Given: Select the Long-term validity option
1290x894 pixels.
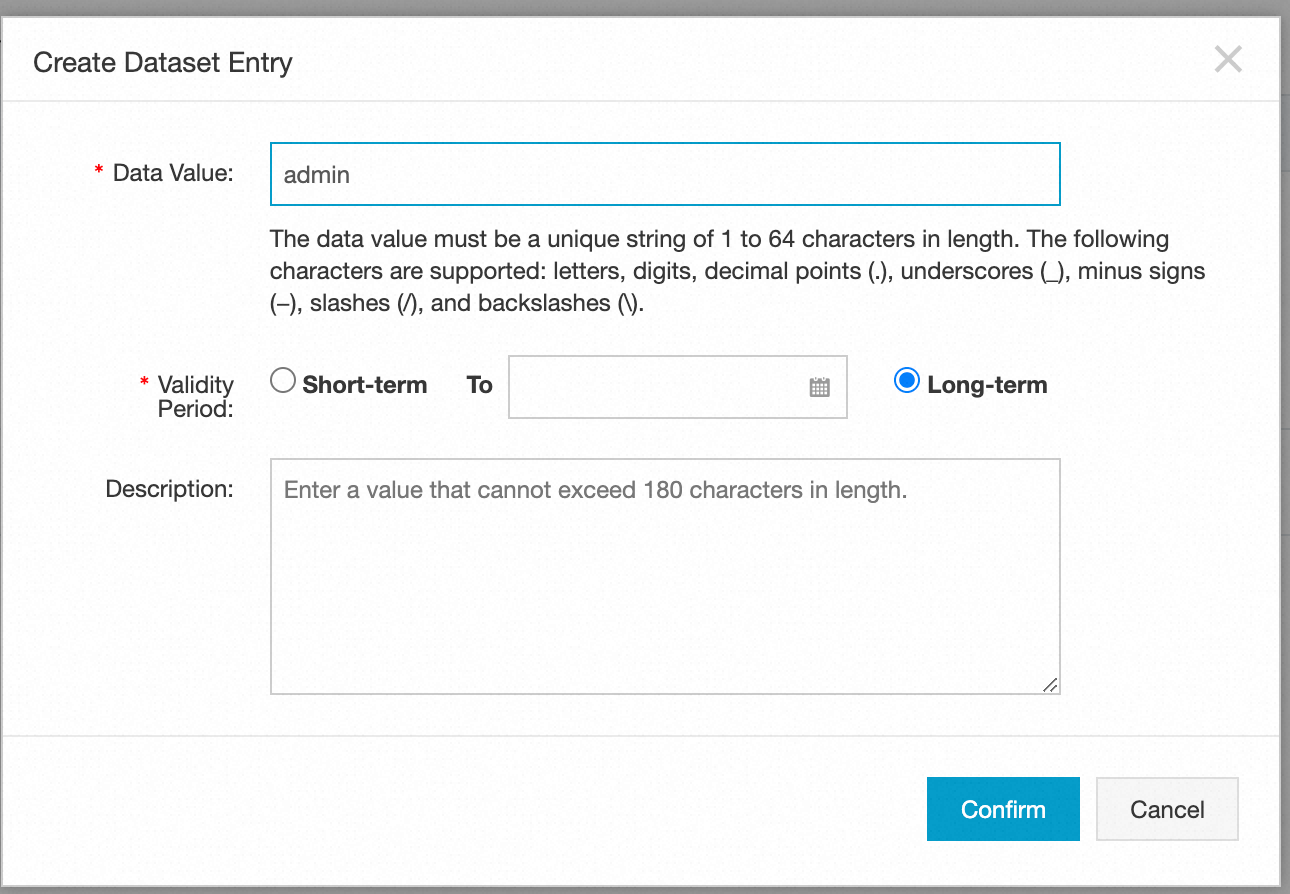Looking at the screenshot, I should 907,381.
